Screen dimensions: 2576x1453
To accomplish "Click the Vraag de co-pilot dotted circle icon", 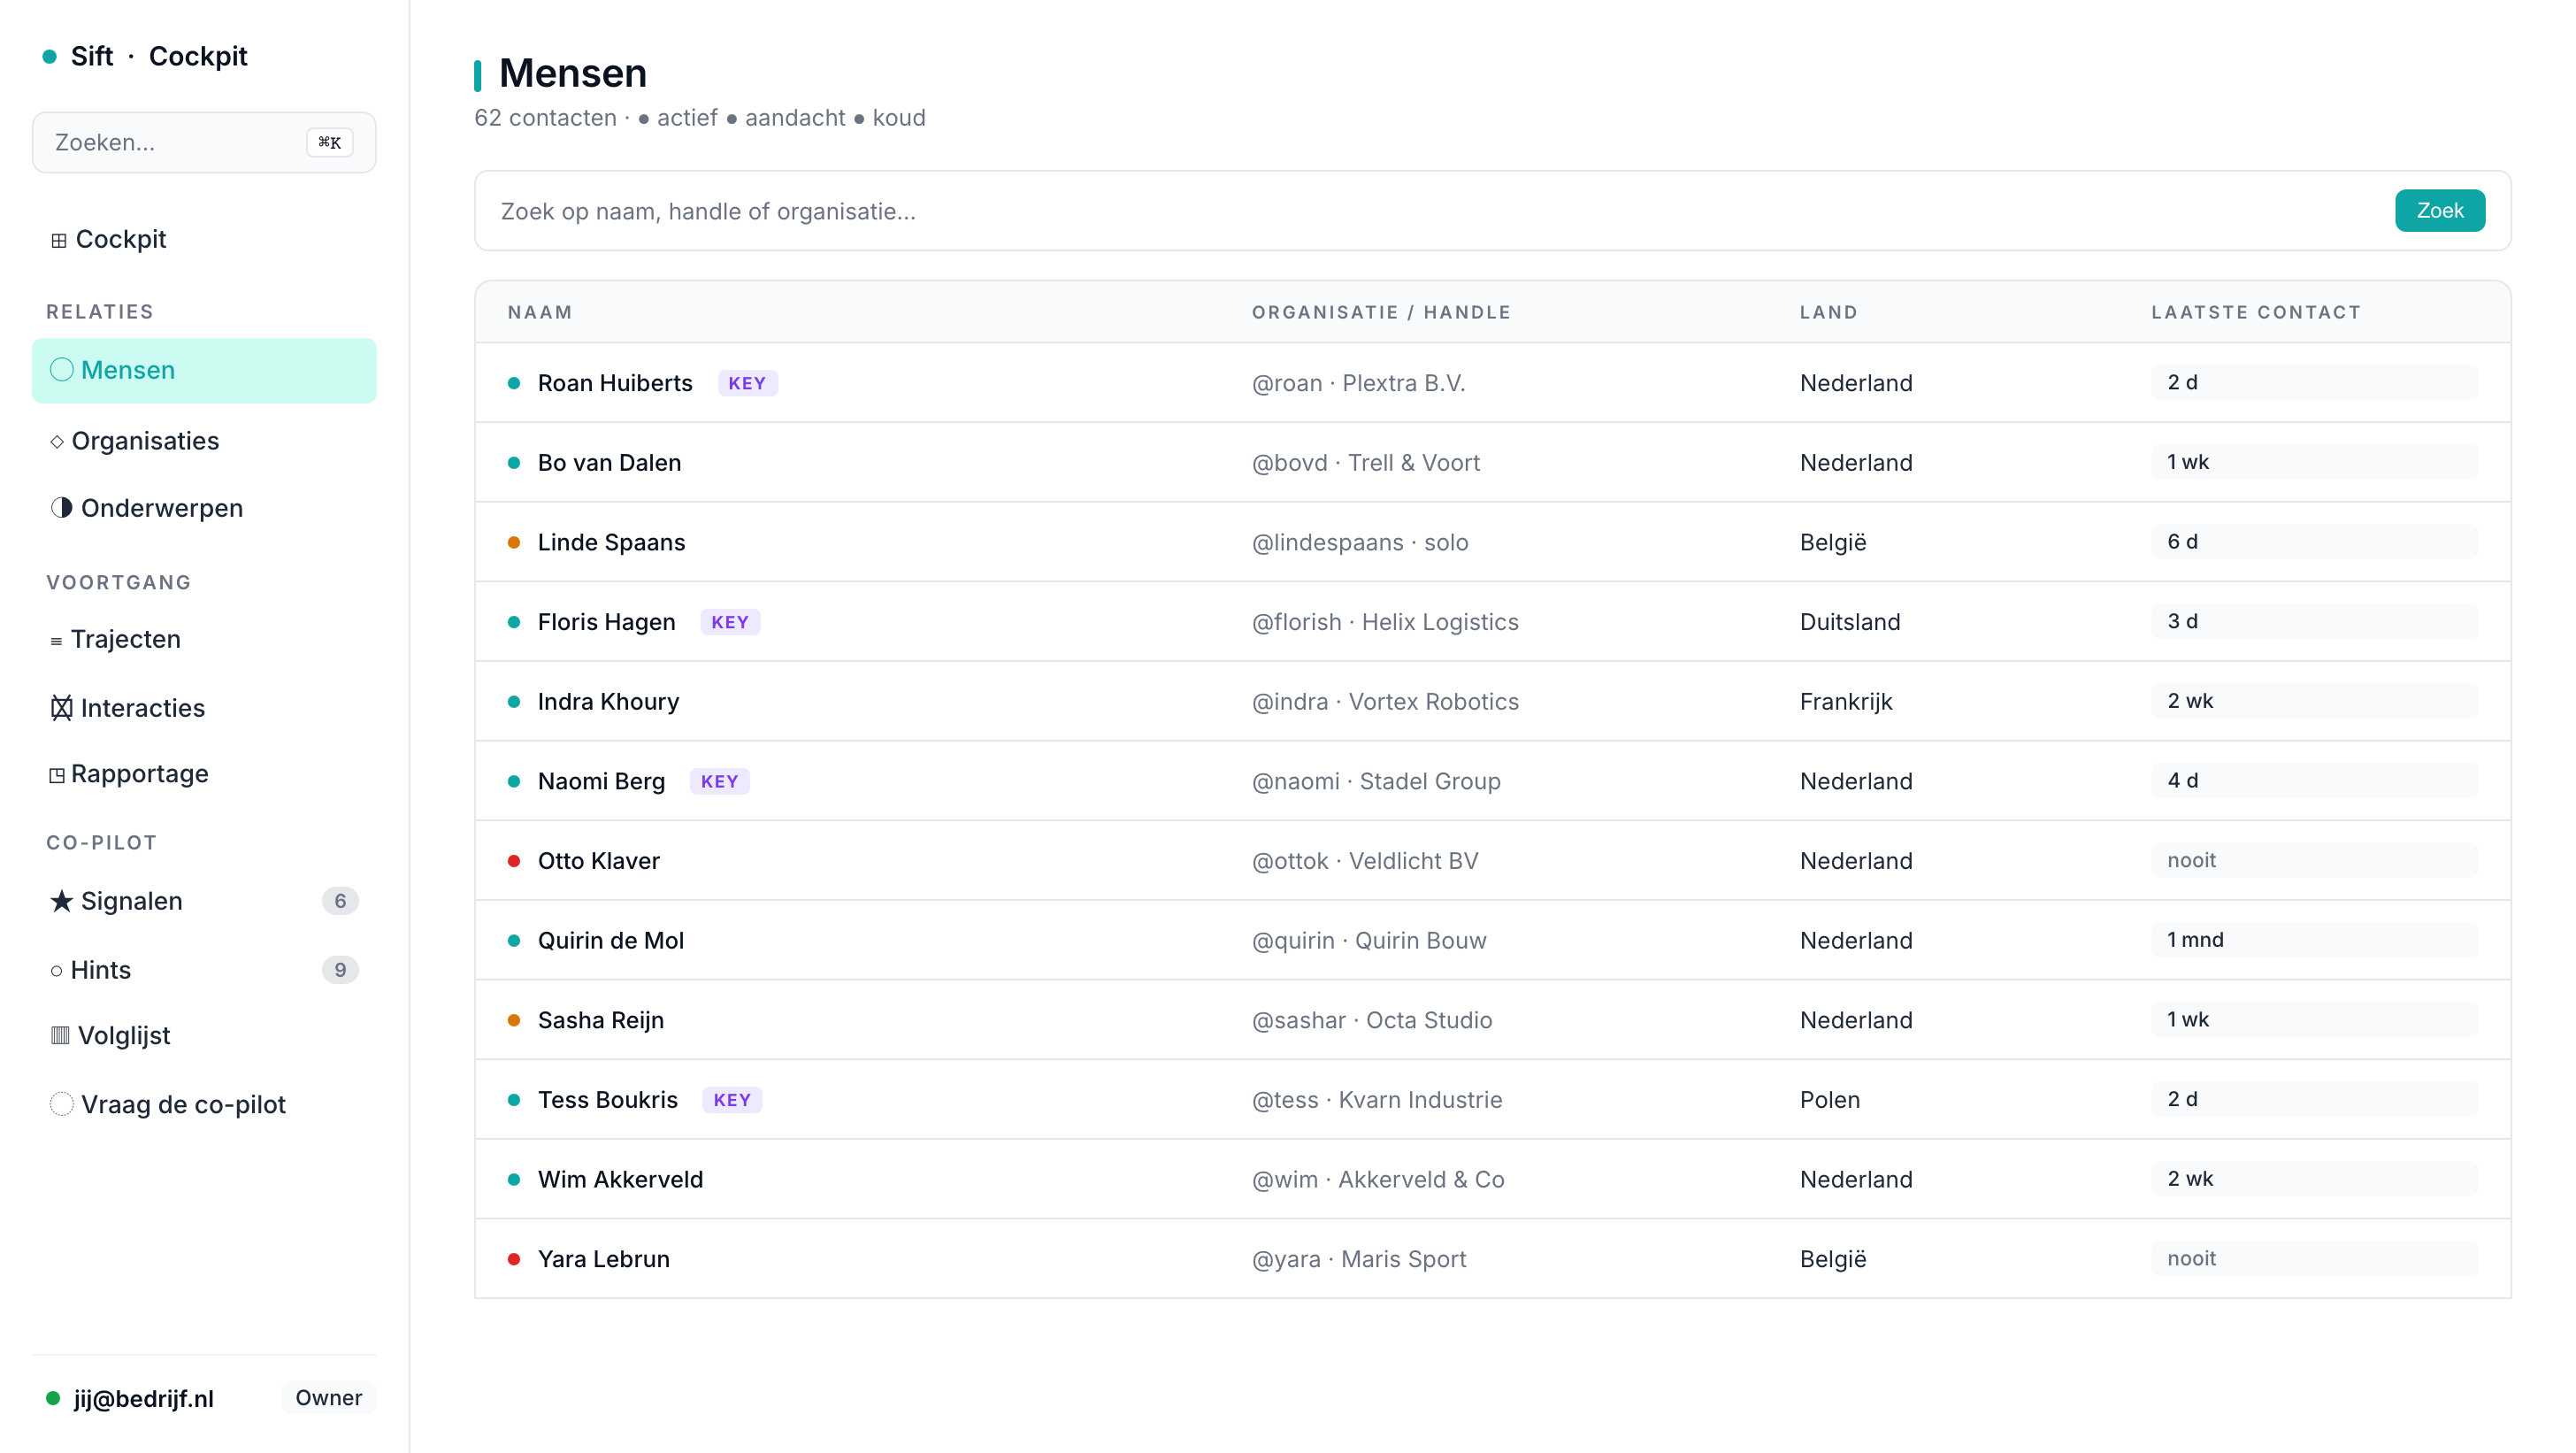I will pyautogui.click(x=62, y=1104).
